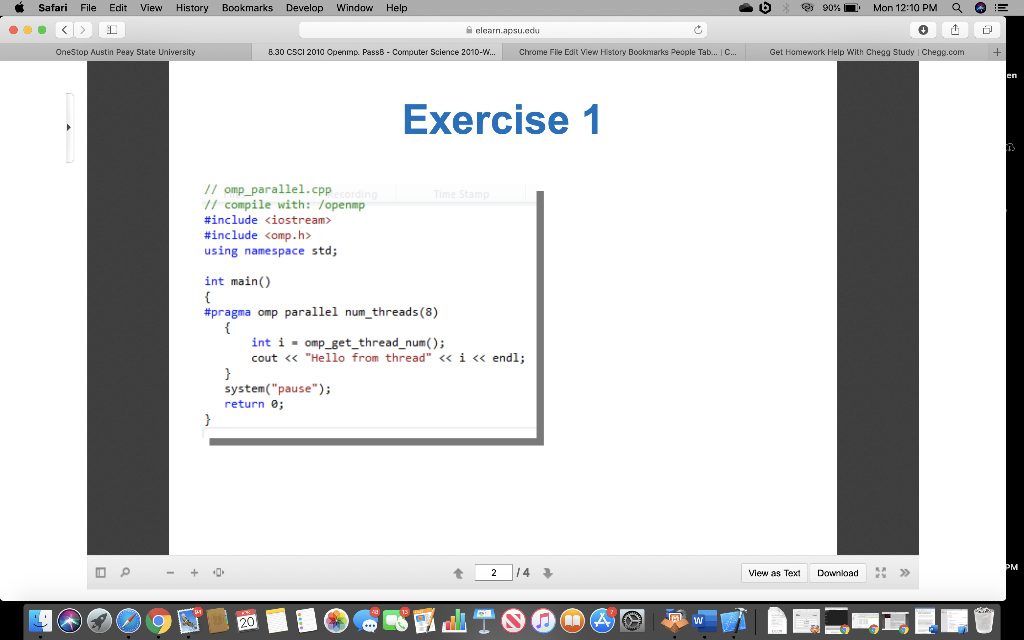Toggle the Safari sidebar
1024x640 pixels.
pos(110,29)
